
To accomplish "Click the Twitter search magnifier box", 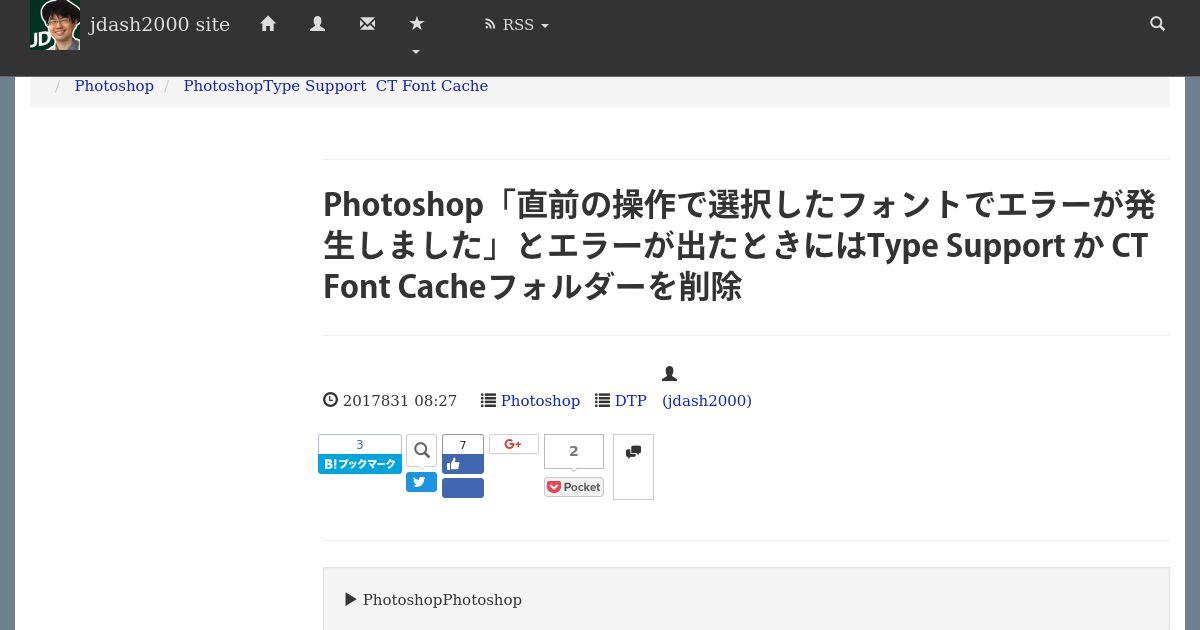I will click(x=421, y=451).
